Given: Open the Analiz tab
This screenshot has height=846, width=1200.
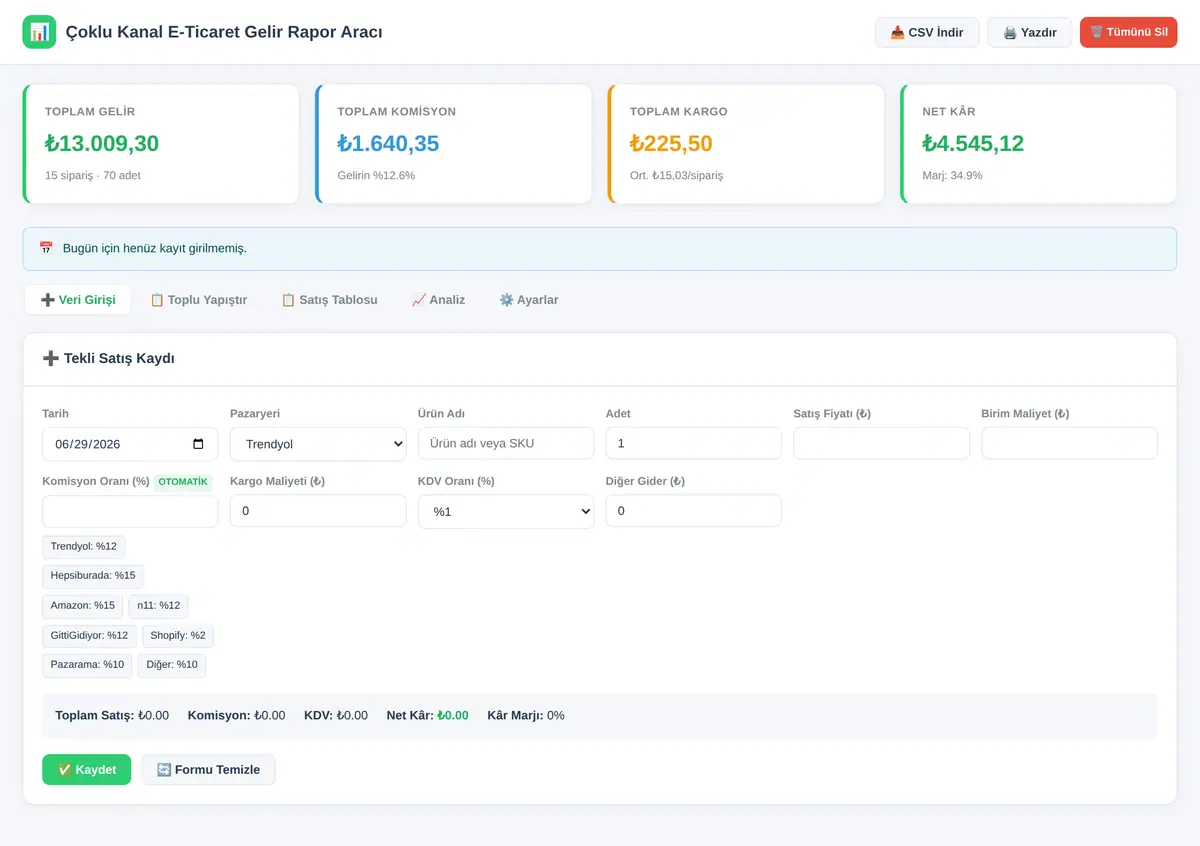Looking at the screenshot, I should click(438, 300).
